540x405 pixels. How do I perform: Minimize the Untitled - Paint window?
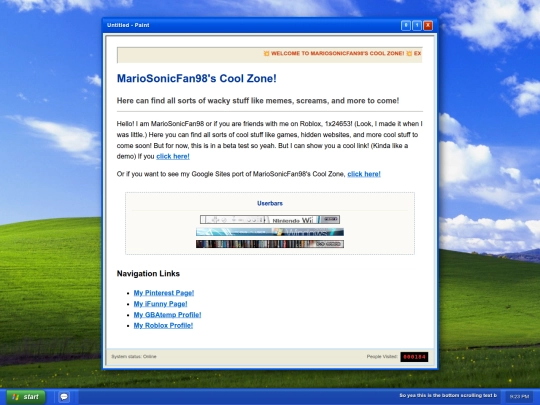(406, 25)
